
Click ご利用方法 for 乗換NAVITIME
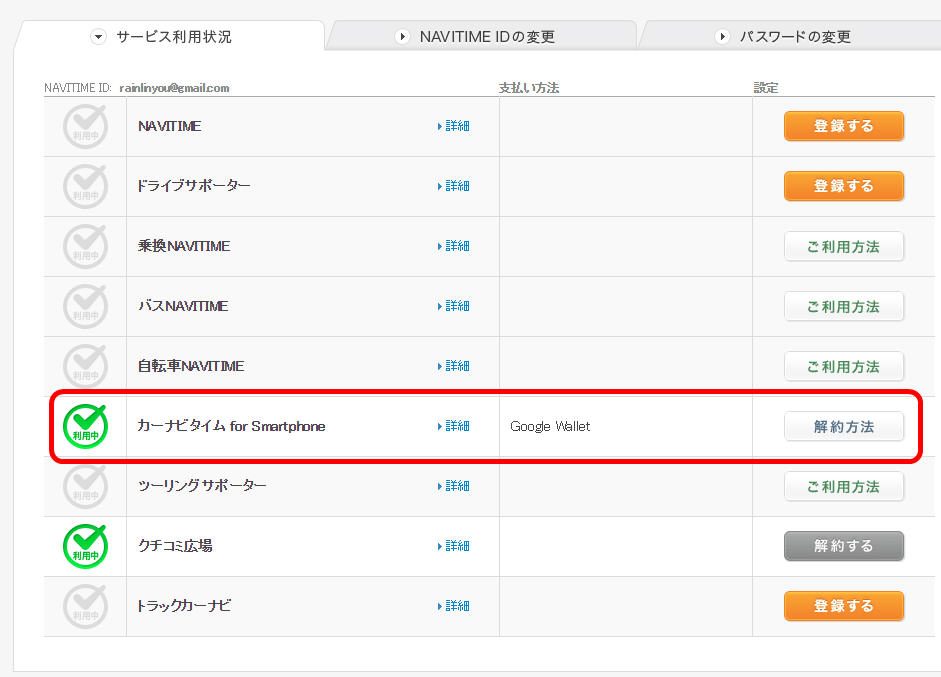(843, 247)
